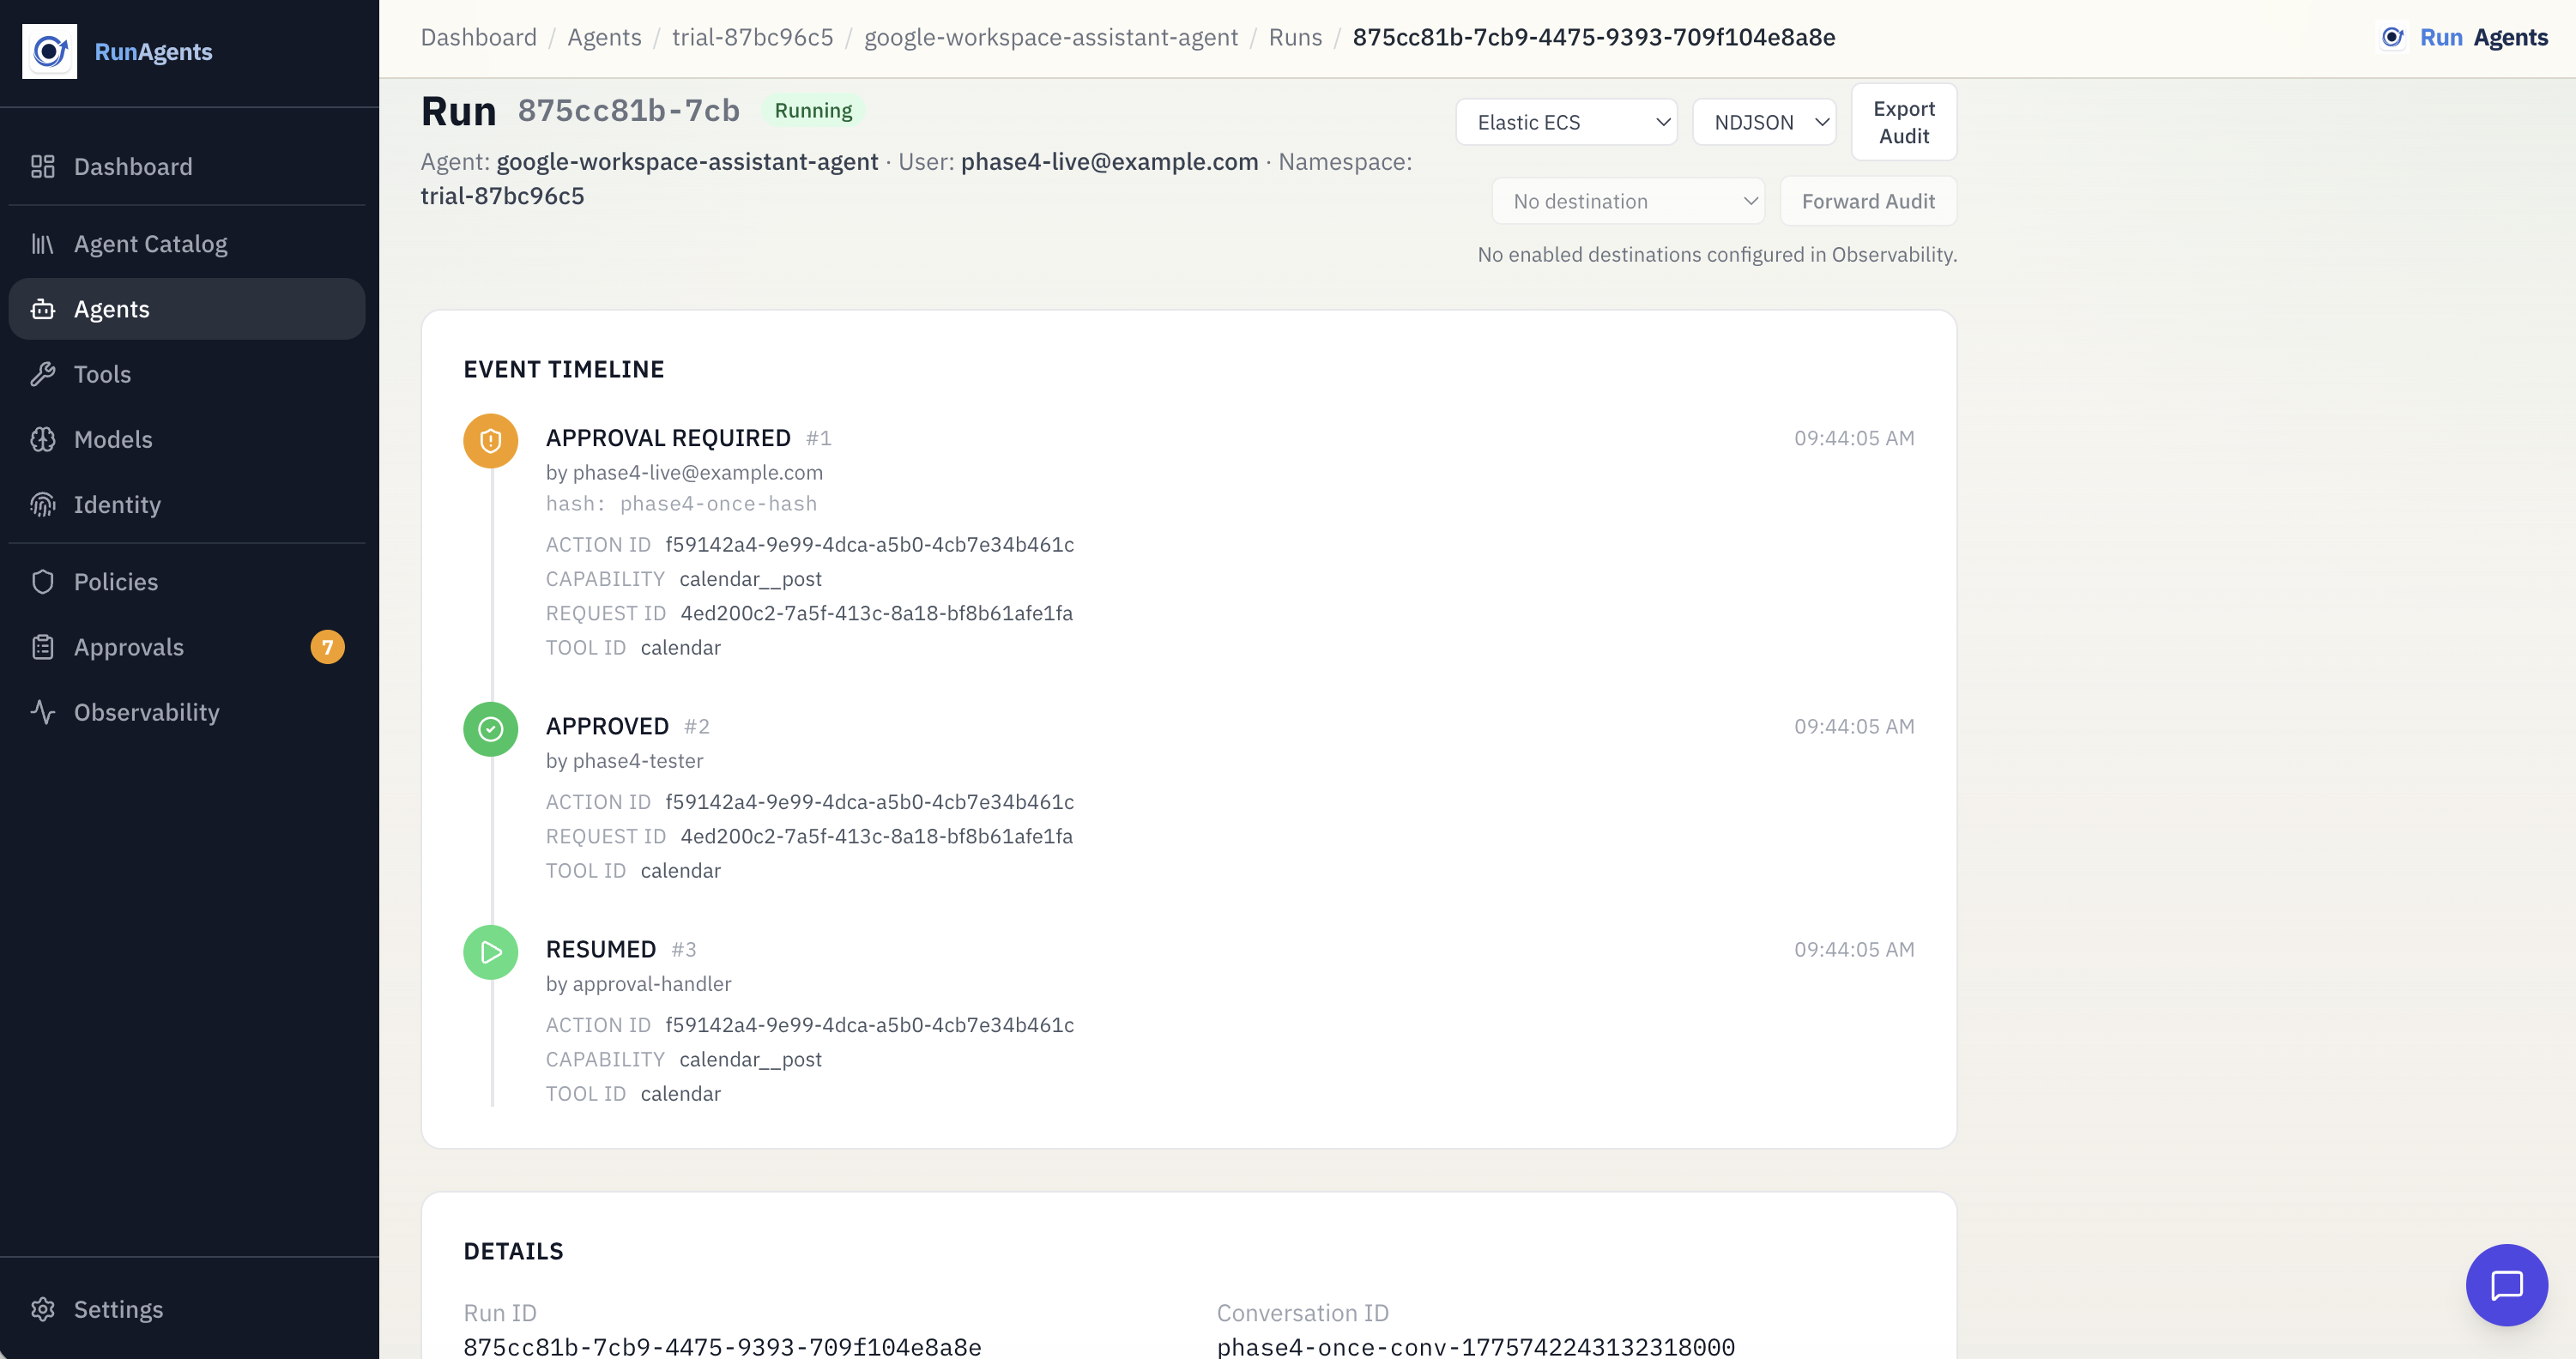Select the Observability waveform icon
Viewport: 2576px width, 1359px height.
click(x=43, y=712)
